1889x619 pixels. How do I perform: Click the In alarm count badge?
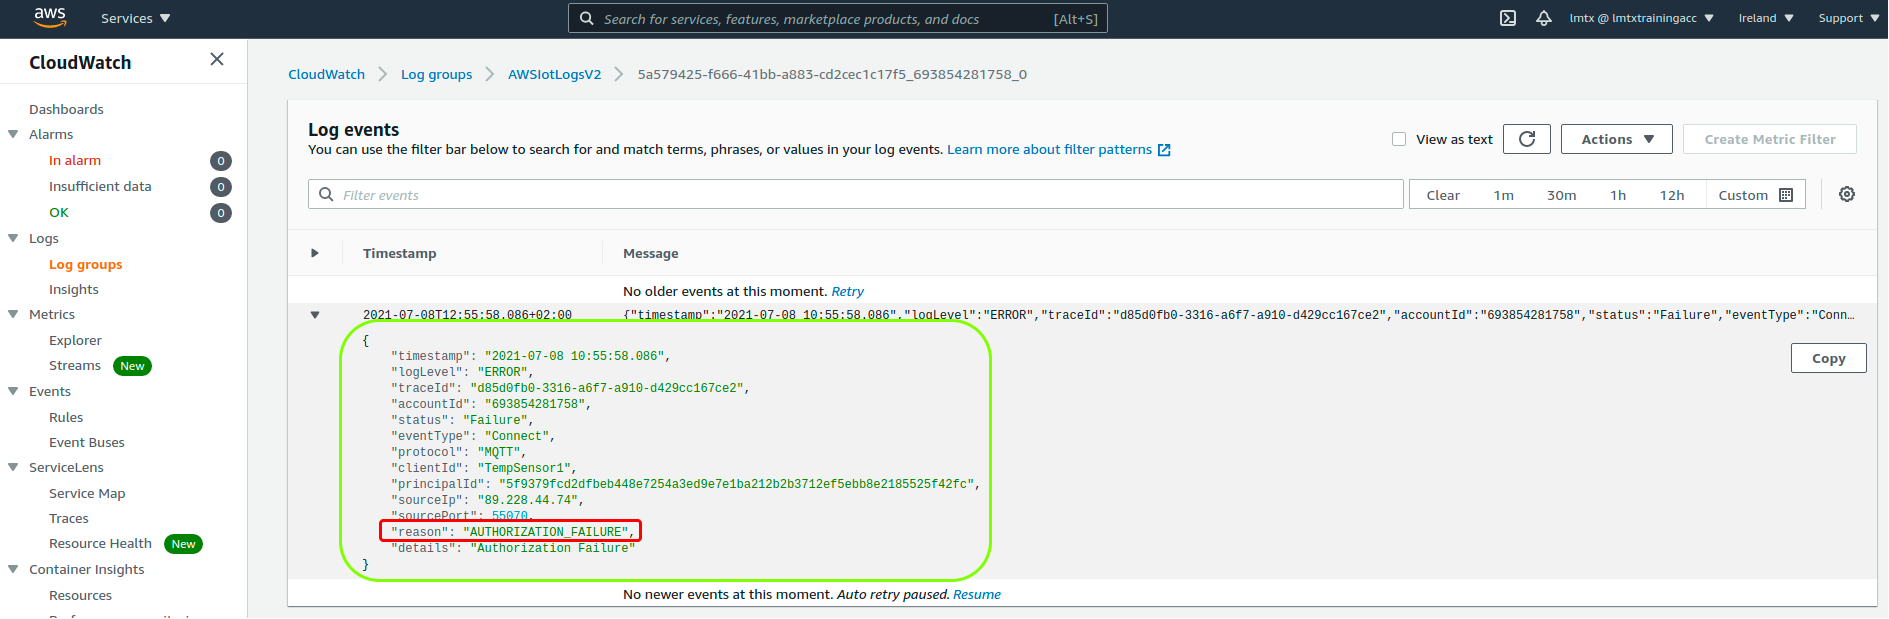coord(221,161)
